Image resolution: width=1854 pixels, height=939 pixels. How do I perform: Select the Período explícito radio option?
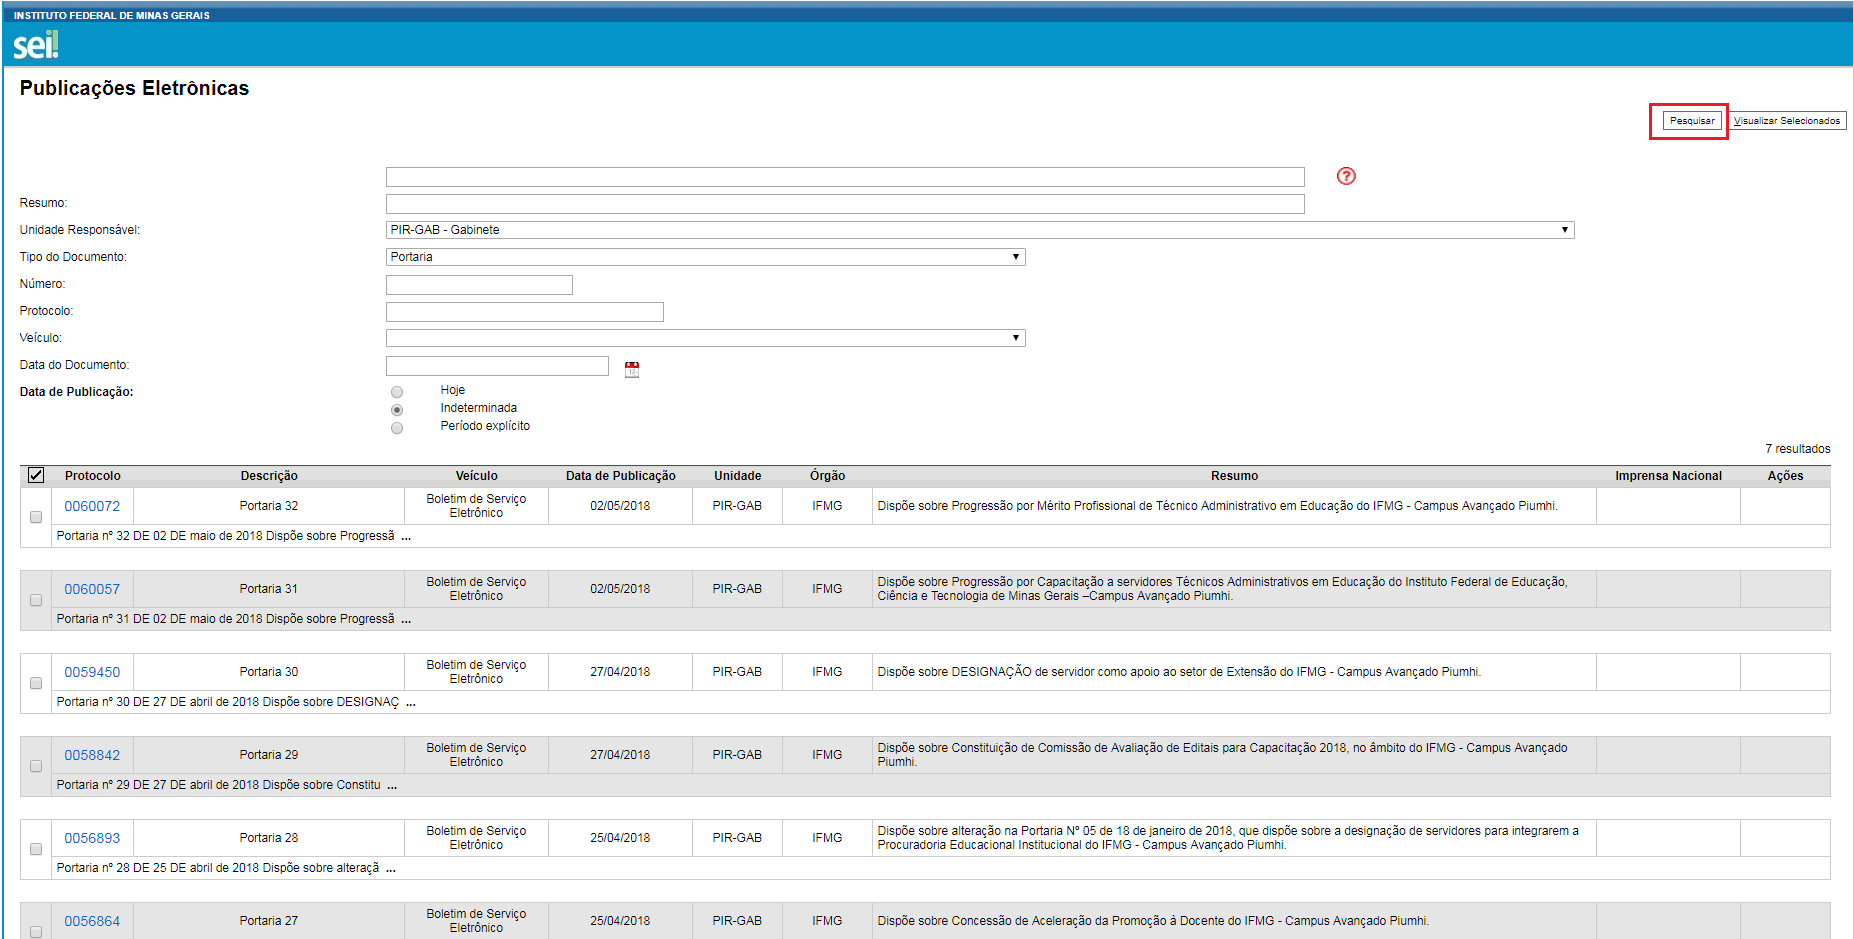click(397, 428)
